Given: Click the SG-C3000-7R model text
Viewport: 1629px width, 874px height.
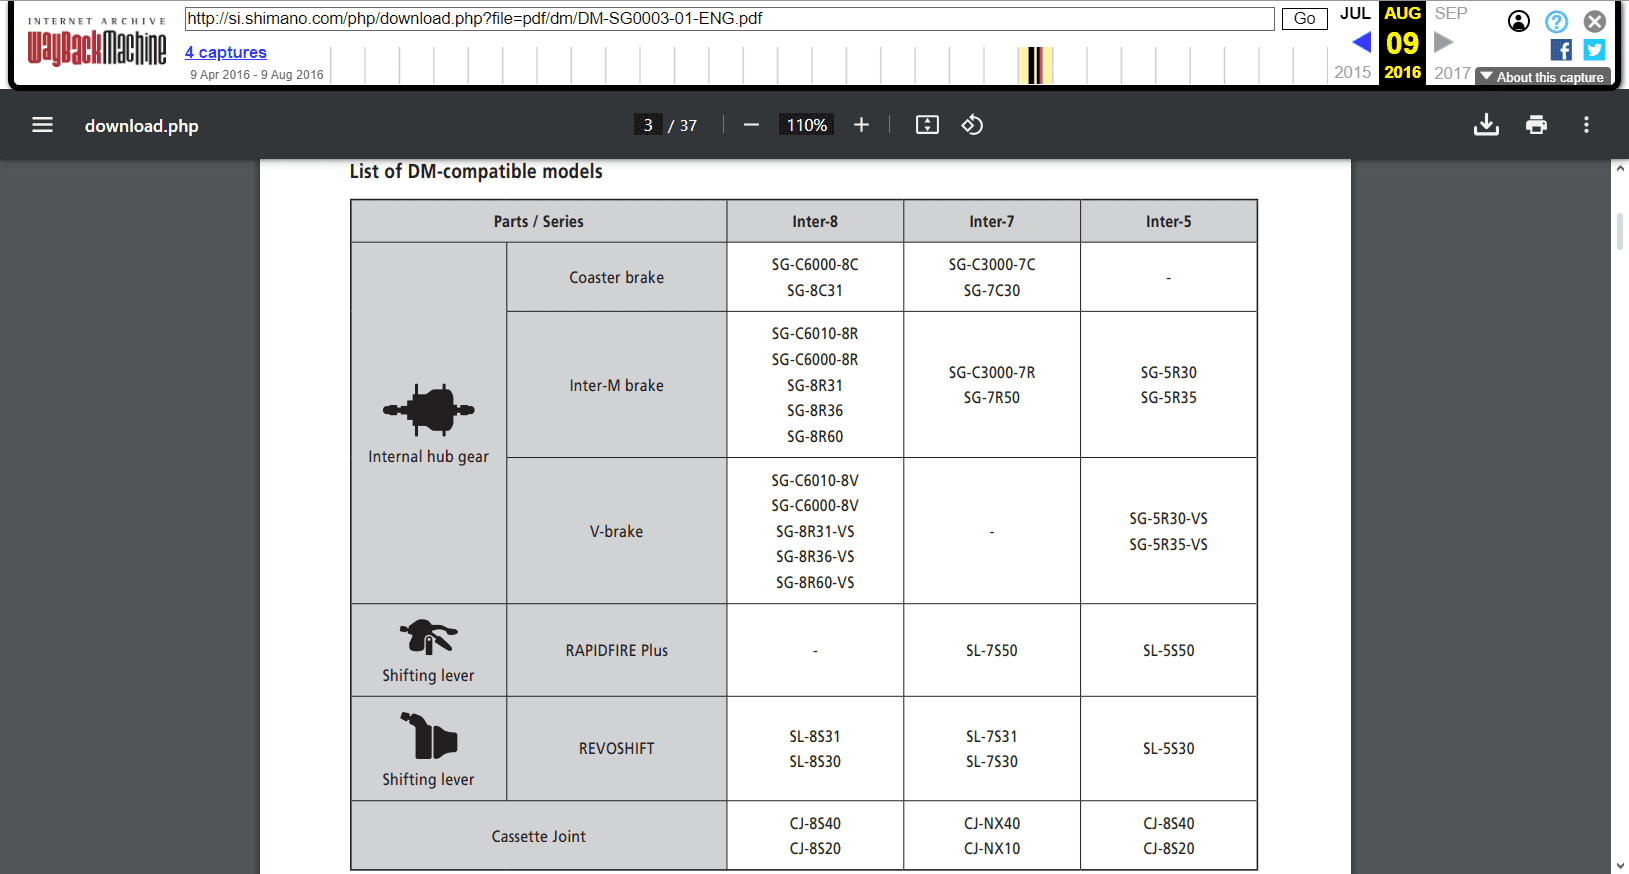Looking at the screenshot, I should click(x=992, y=373).
